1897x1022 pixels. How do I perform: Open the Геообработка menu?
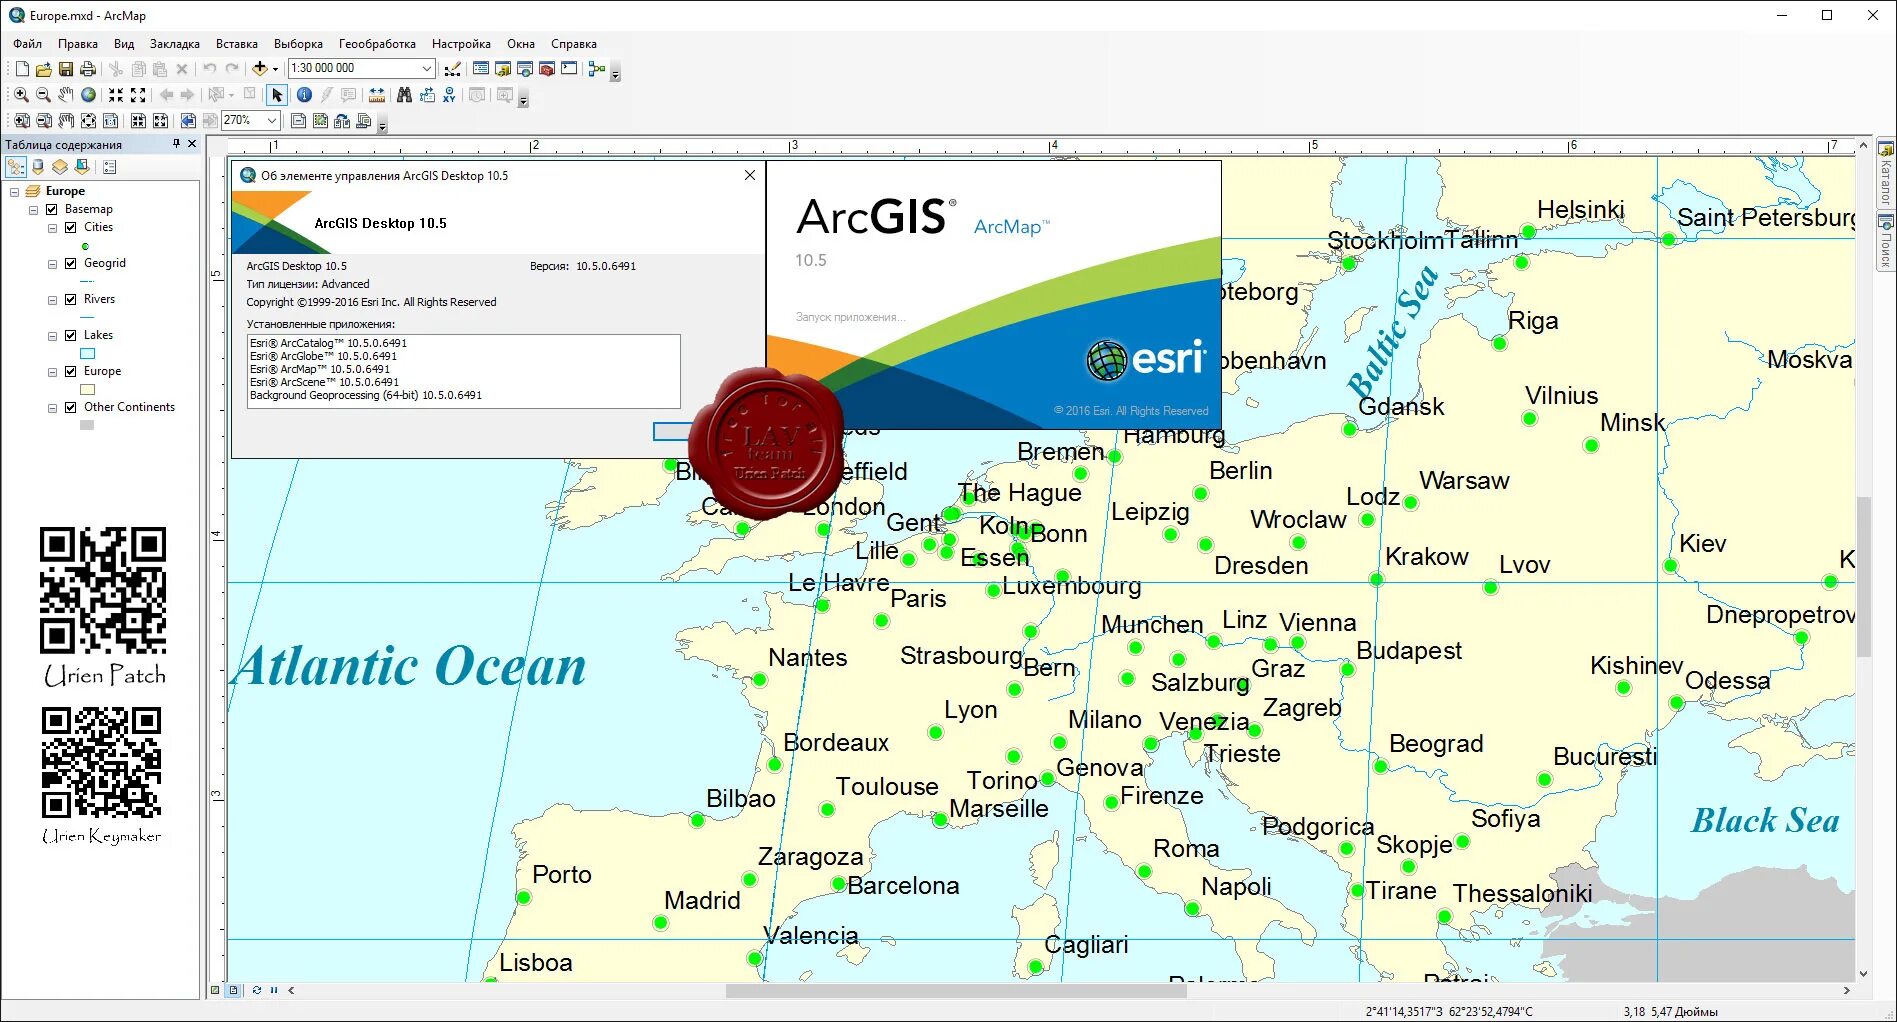(x=377, y=44)
